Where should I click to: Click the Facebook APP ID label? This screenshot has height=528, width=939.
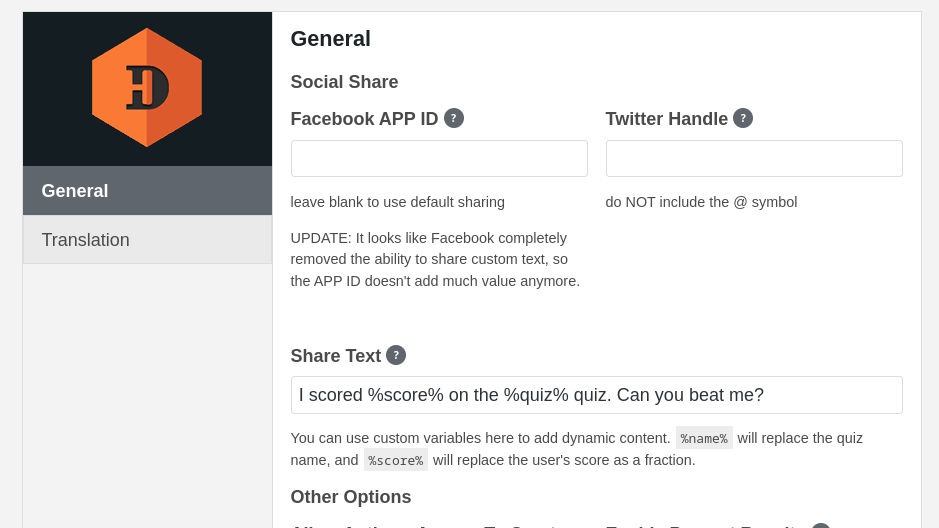(x=364, y=119)
